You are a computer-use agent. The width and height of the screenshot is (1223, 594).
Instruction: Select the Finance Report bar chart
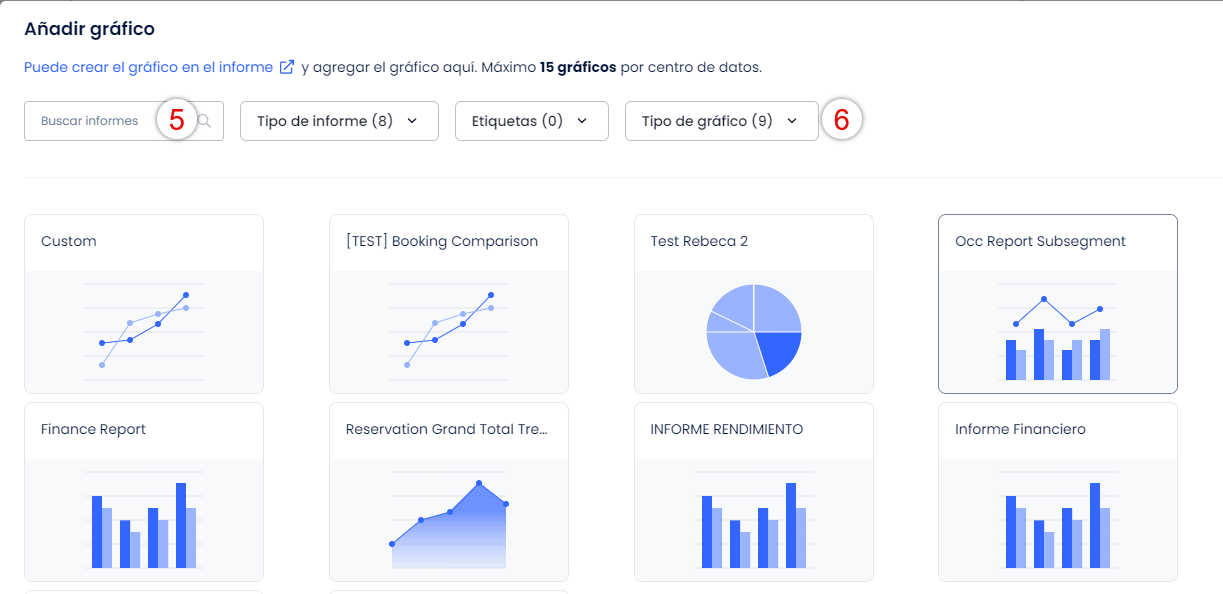pos(144,520)
